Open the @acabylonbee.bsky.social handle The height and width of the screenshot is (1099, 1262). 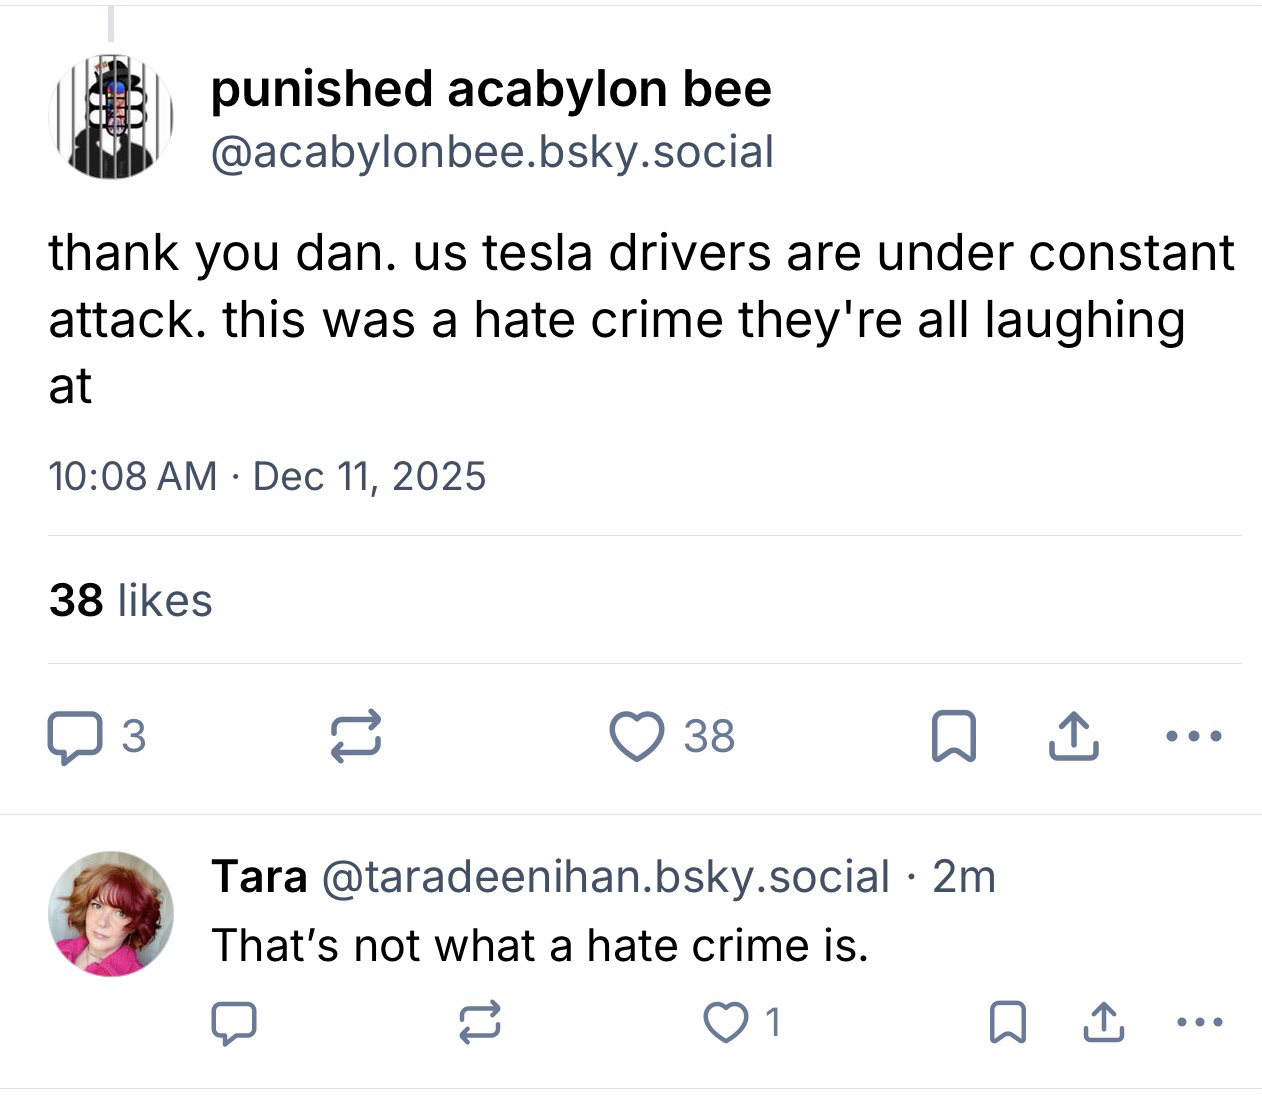pos(491,152)
